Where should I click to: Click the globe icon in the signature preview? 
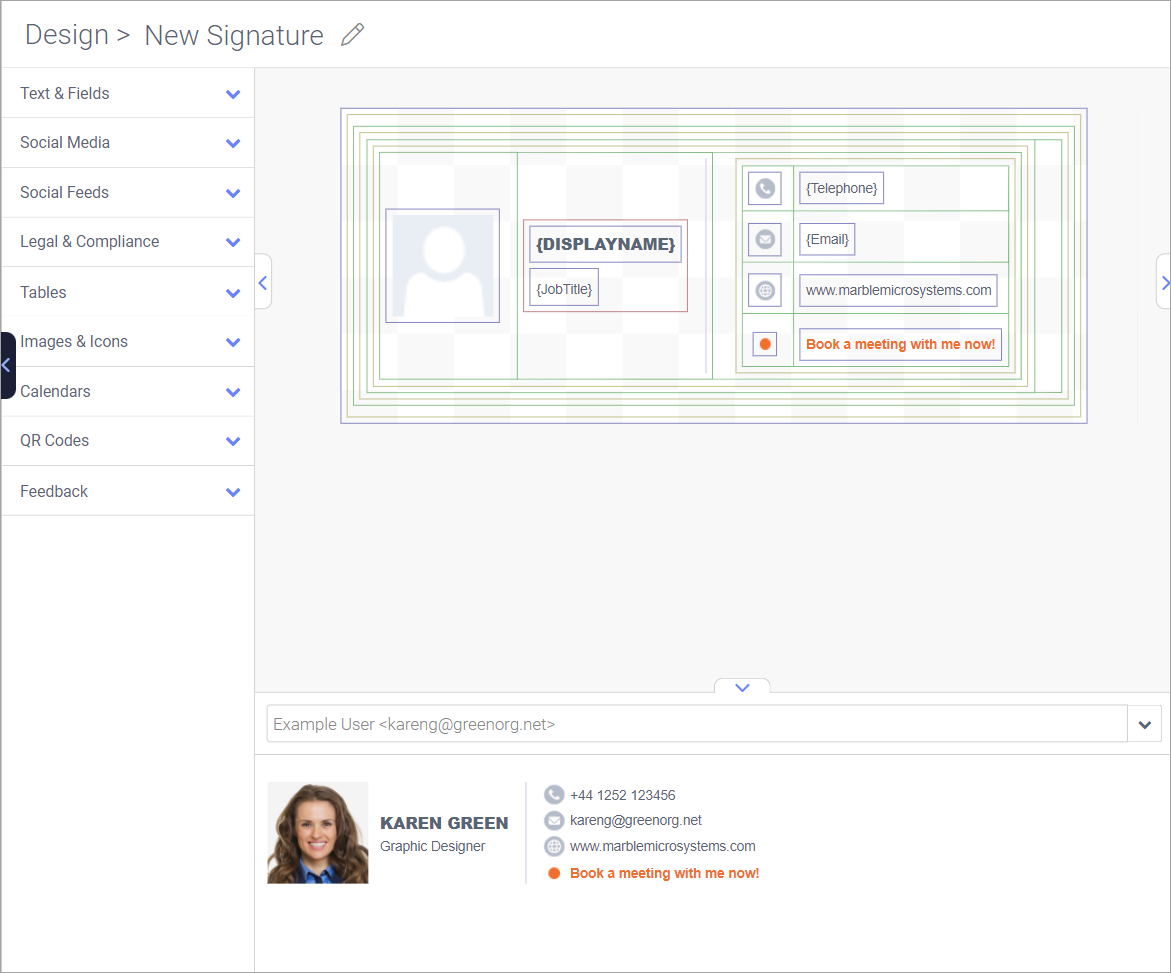(x=554, y=846)
